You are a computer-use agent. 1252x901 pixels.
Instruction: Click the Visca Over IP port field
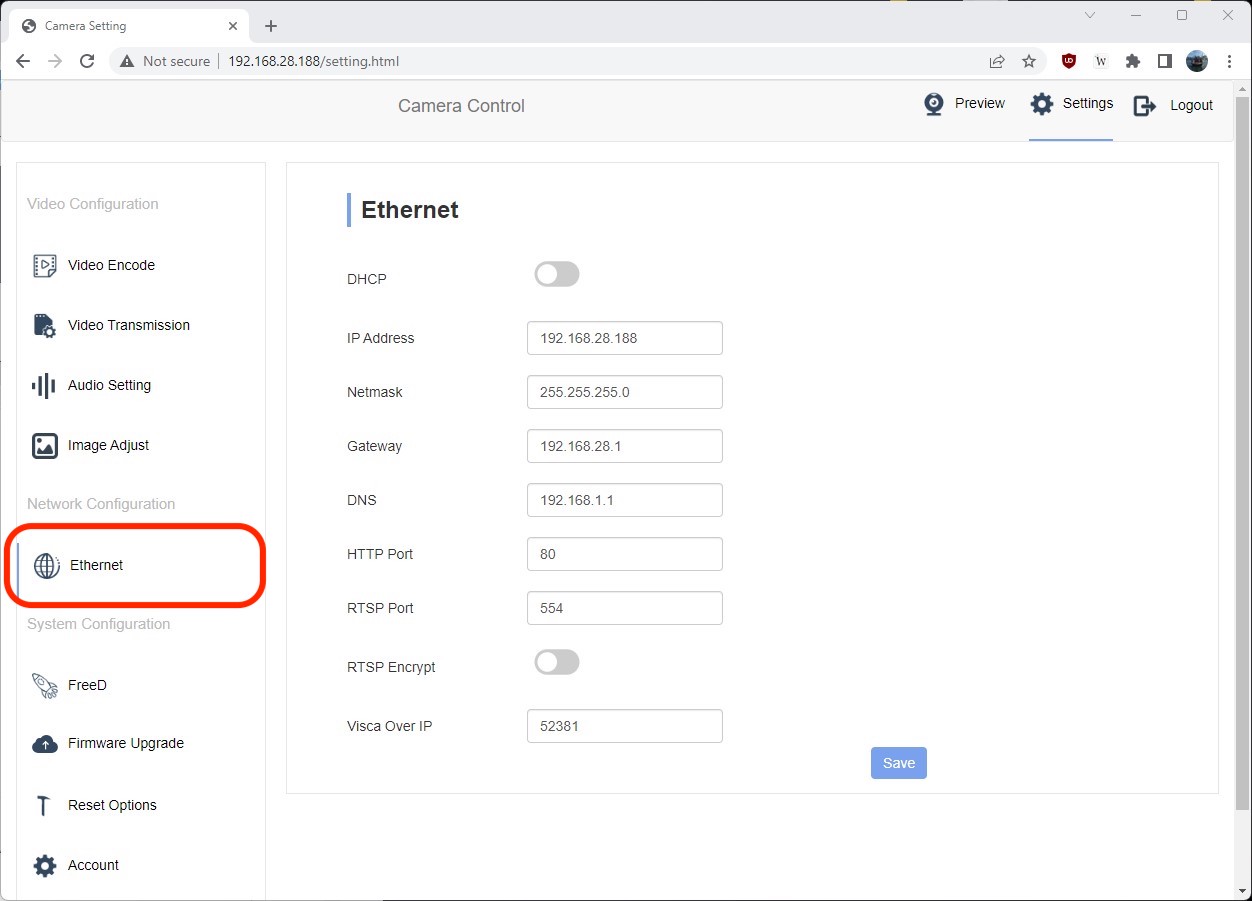click(624, 725)
